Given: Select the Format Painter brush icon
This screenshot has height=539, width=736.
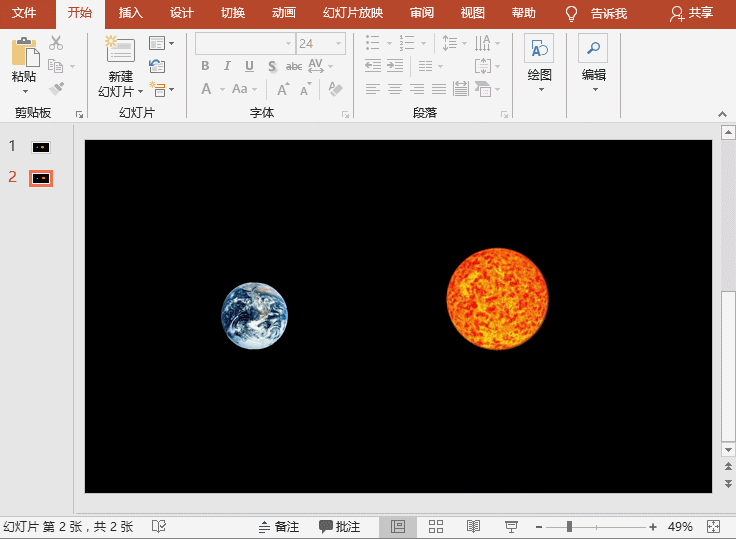Looking at the screenshot, I should 56,88.
